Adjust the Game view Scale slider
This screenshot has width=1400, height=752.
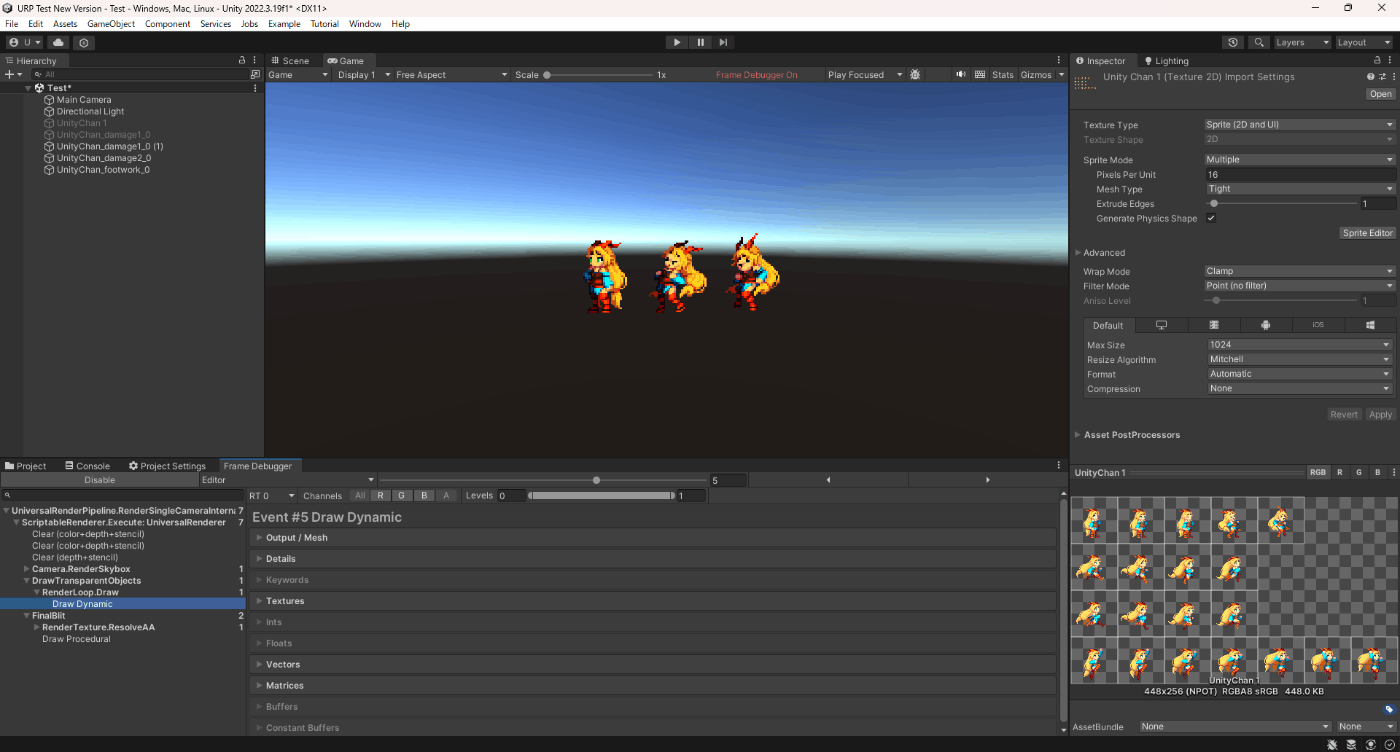point(599,75)
